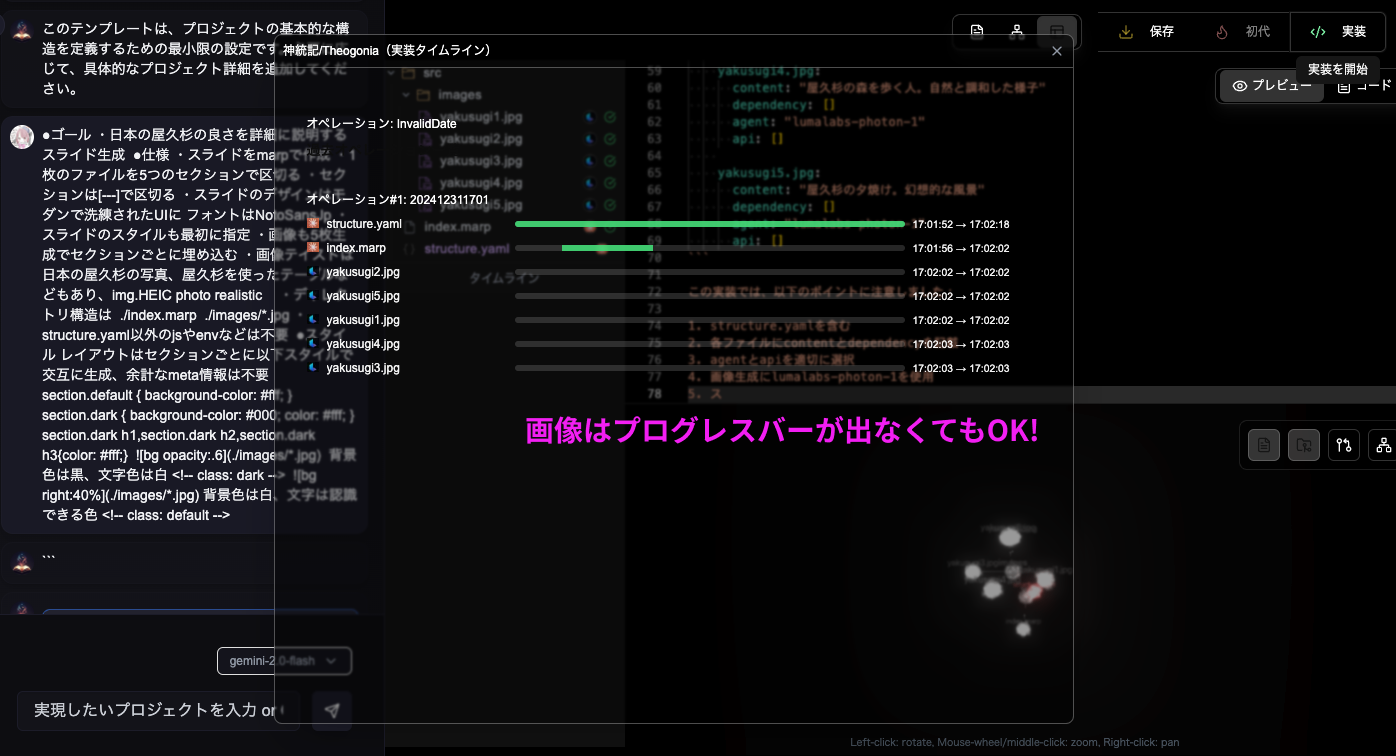Click the yakusugi1.jpg agent icon in the timeline
The height and width of the screenshot is (756, 1396).
(x=313, y=320)
